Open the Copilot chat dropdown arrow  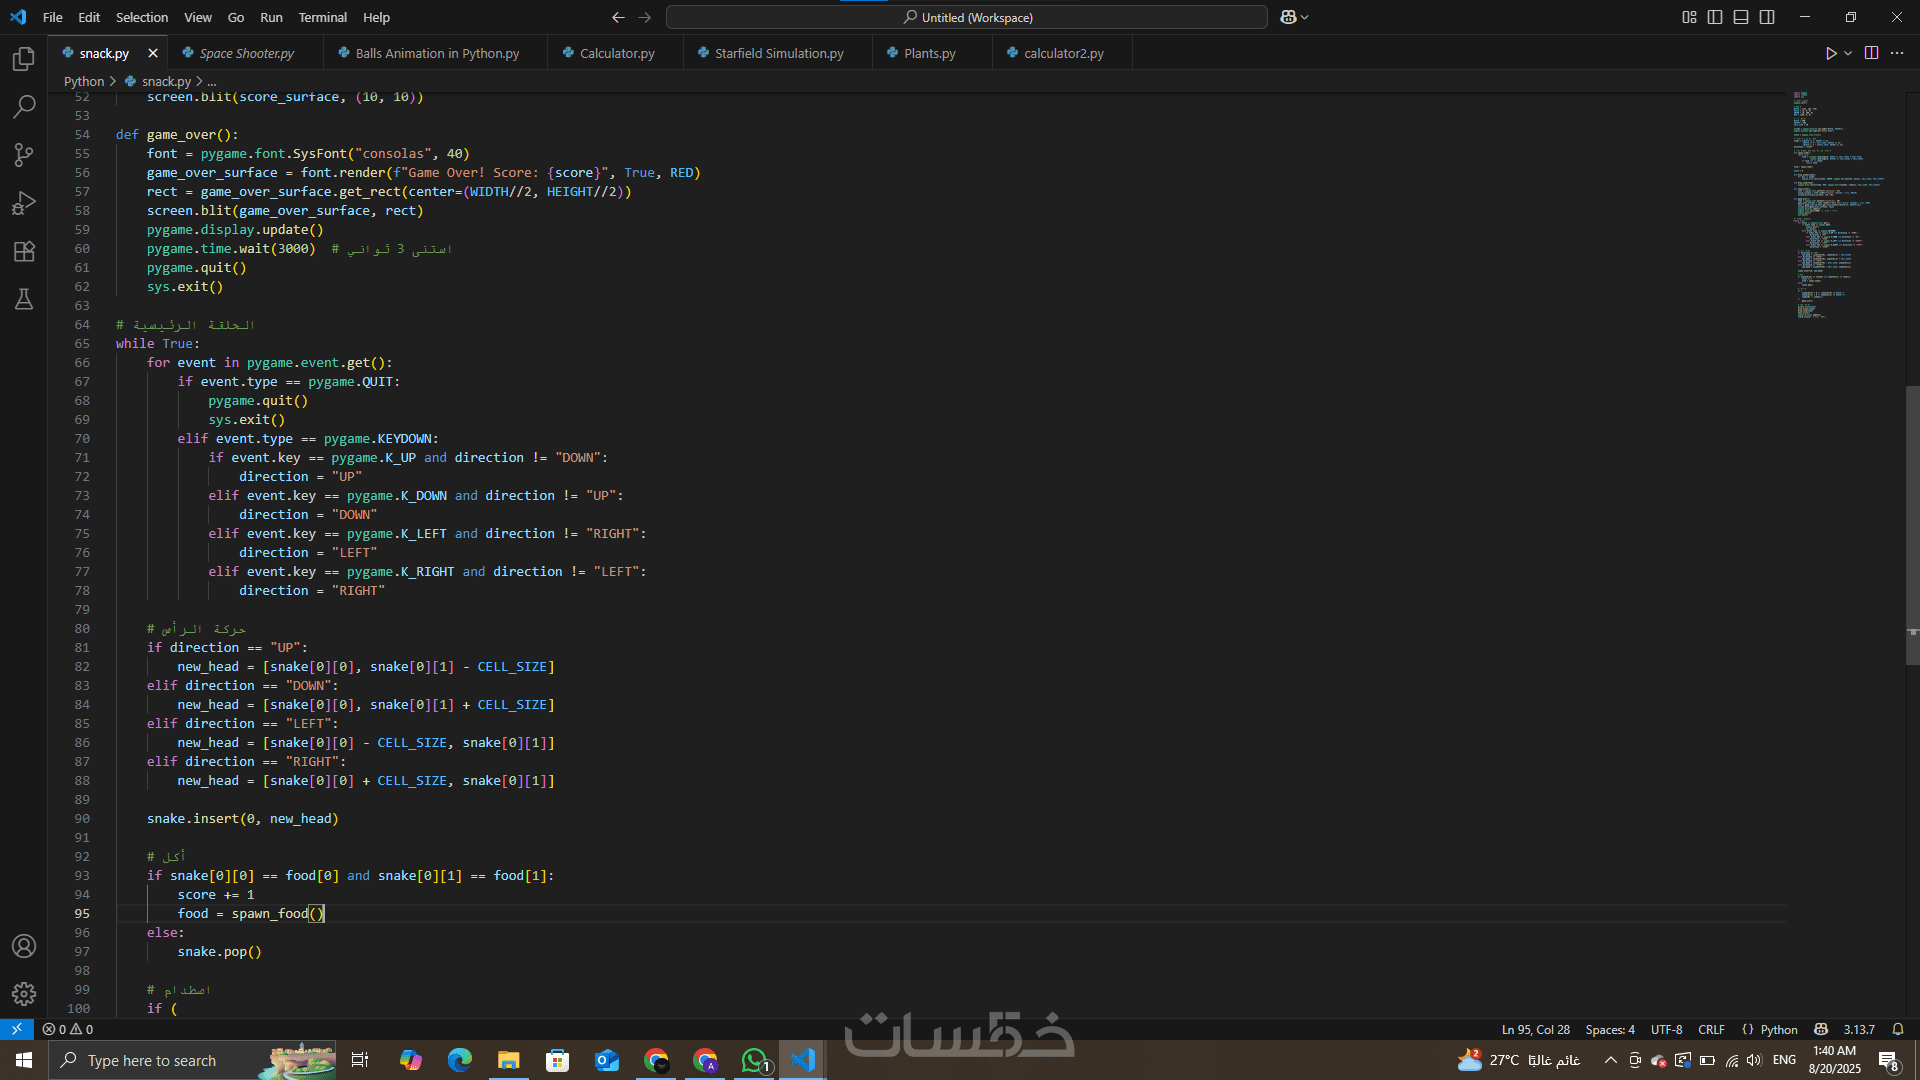click(x=1305, y=17)
